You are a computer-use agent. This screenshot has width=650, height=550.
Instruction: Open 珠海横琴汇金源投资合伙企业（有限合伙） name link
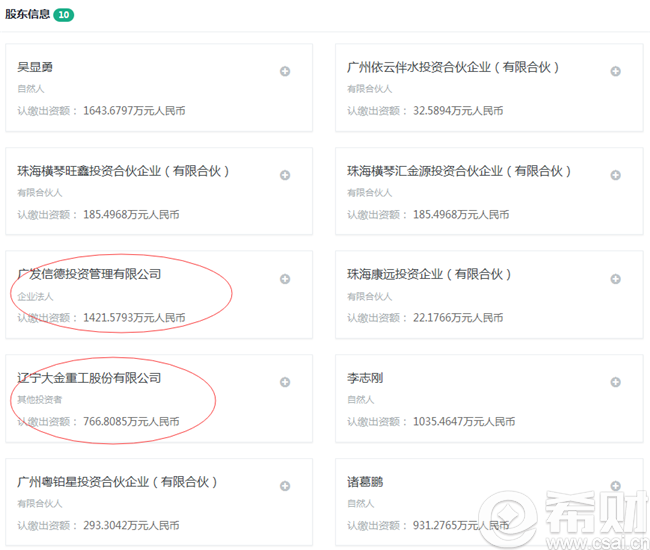[x=459, y=171]
